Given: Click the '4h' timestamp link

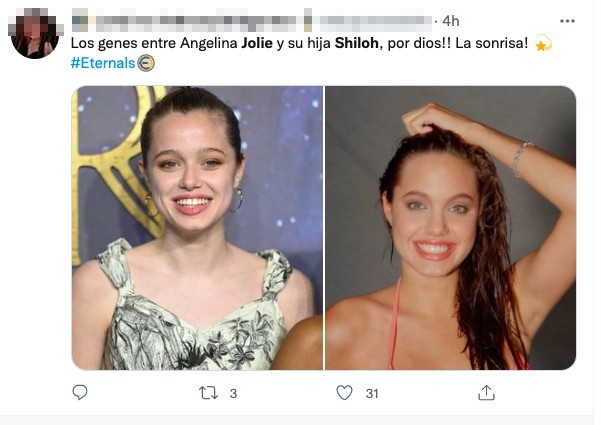Looking at the screenshot, I should pyautogui.click(x=451, y=20).
